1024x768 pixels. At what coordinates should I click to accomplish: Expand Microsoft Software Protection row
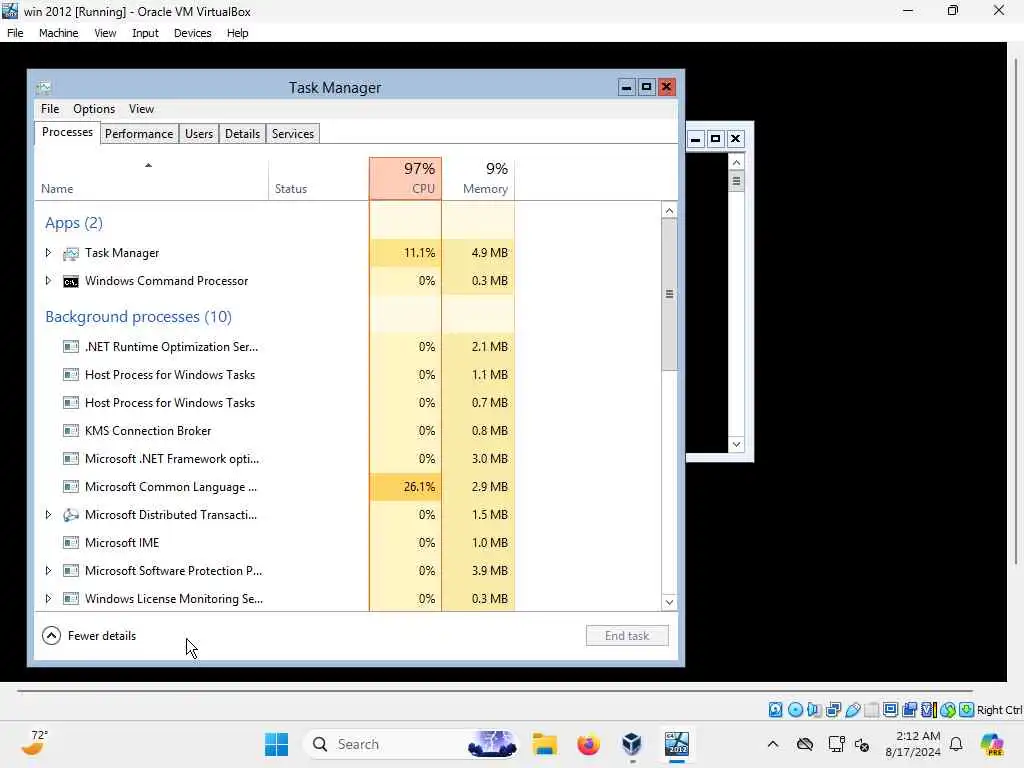48,571
